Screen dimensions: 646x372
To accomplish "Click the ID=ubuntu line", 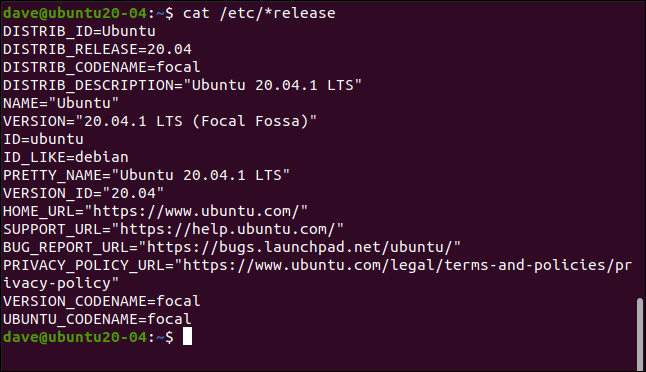I will (43, 139).
